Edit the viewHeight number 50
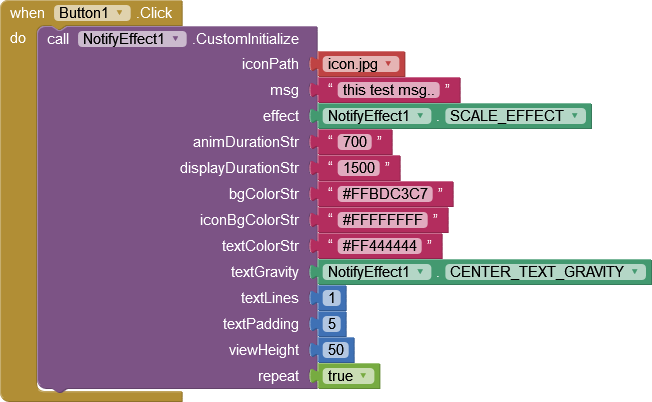The image size is (652, 402). 335,350
